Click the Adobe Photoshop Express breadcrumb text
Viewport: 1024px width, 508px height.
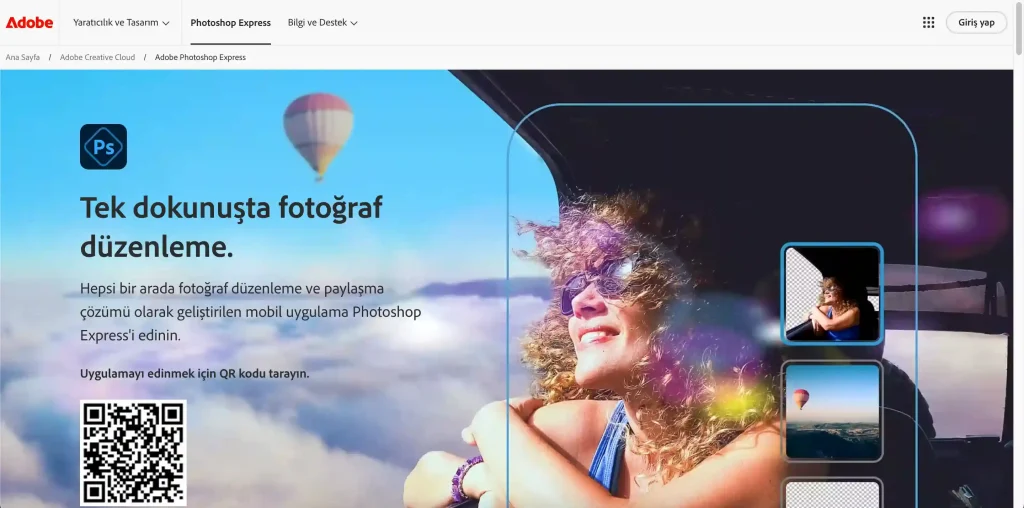[x=200, y=57]
